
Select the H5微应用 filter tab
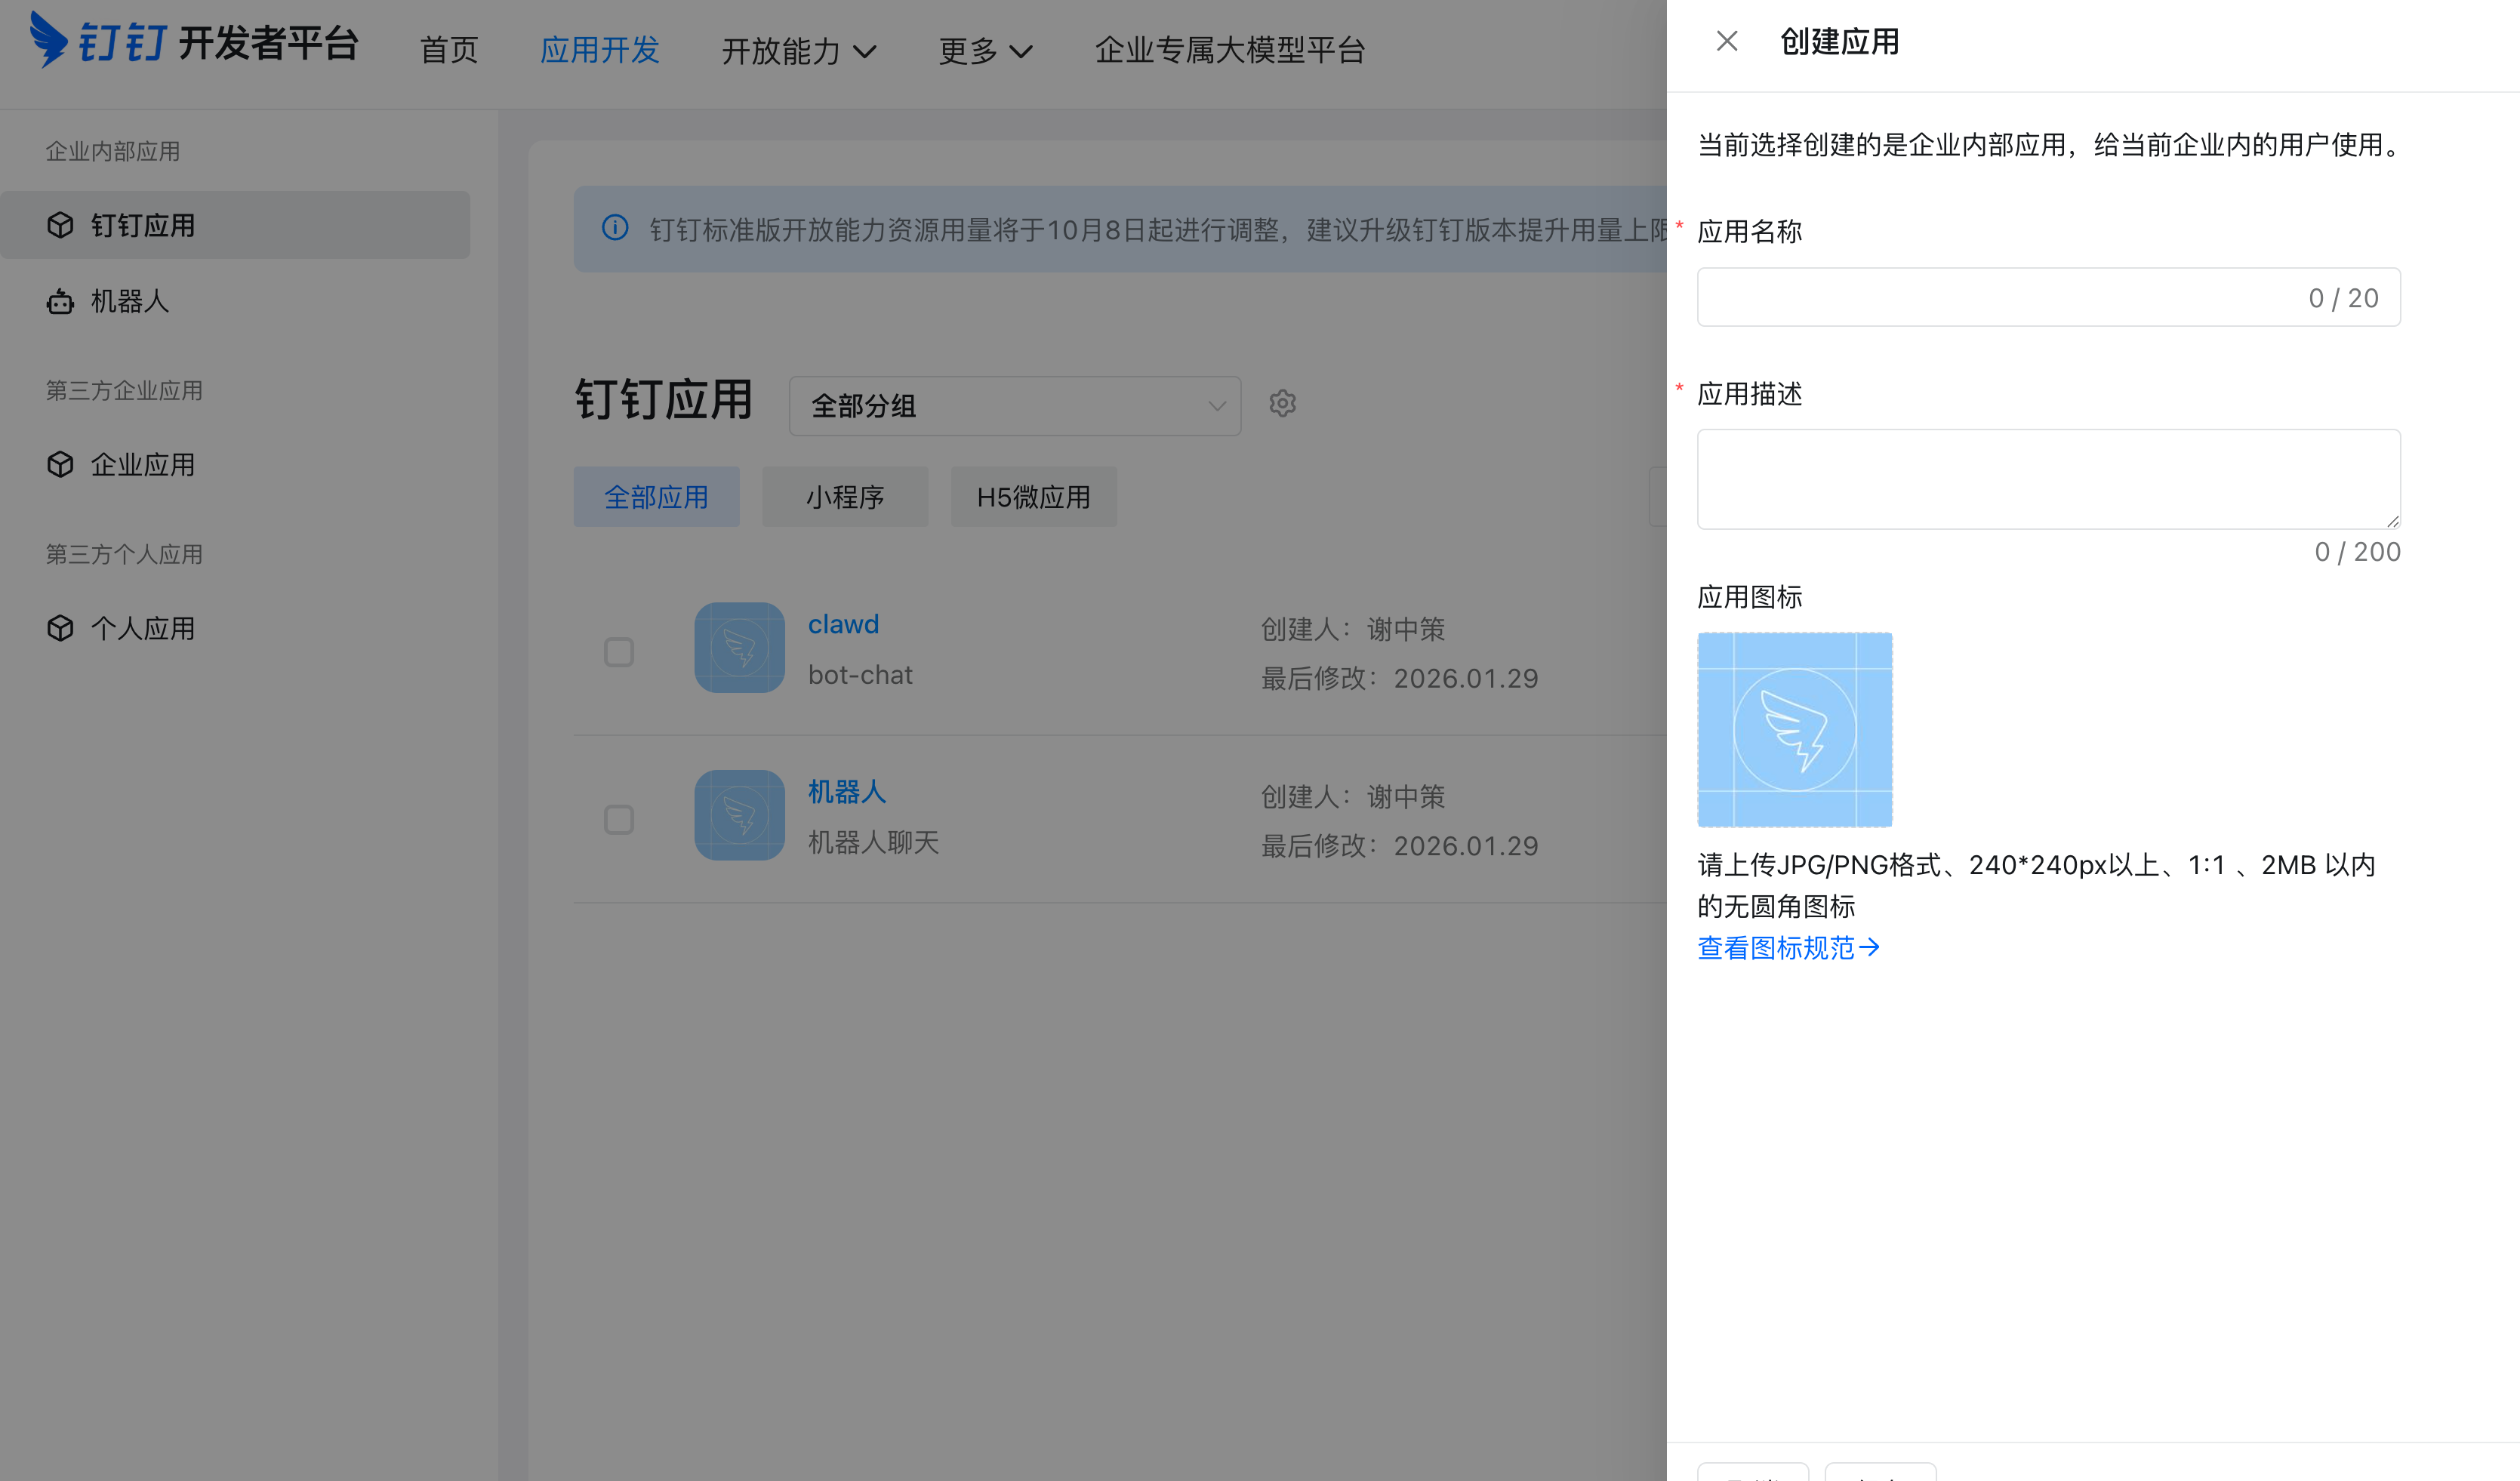coord(1033,497)
